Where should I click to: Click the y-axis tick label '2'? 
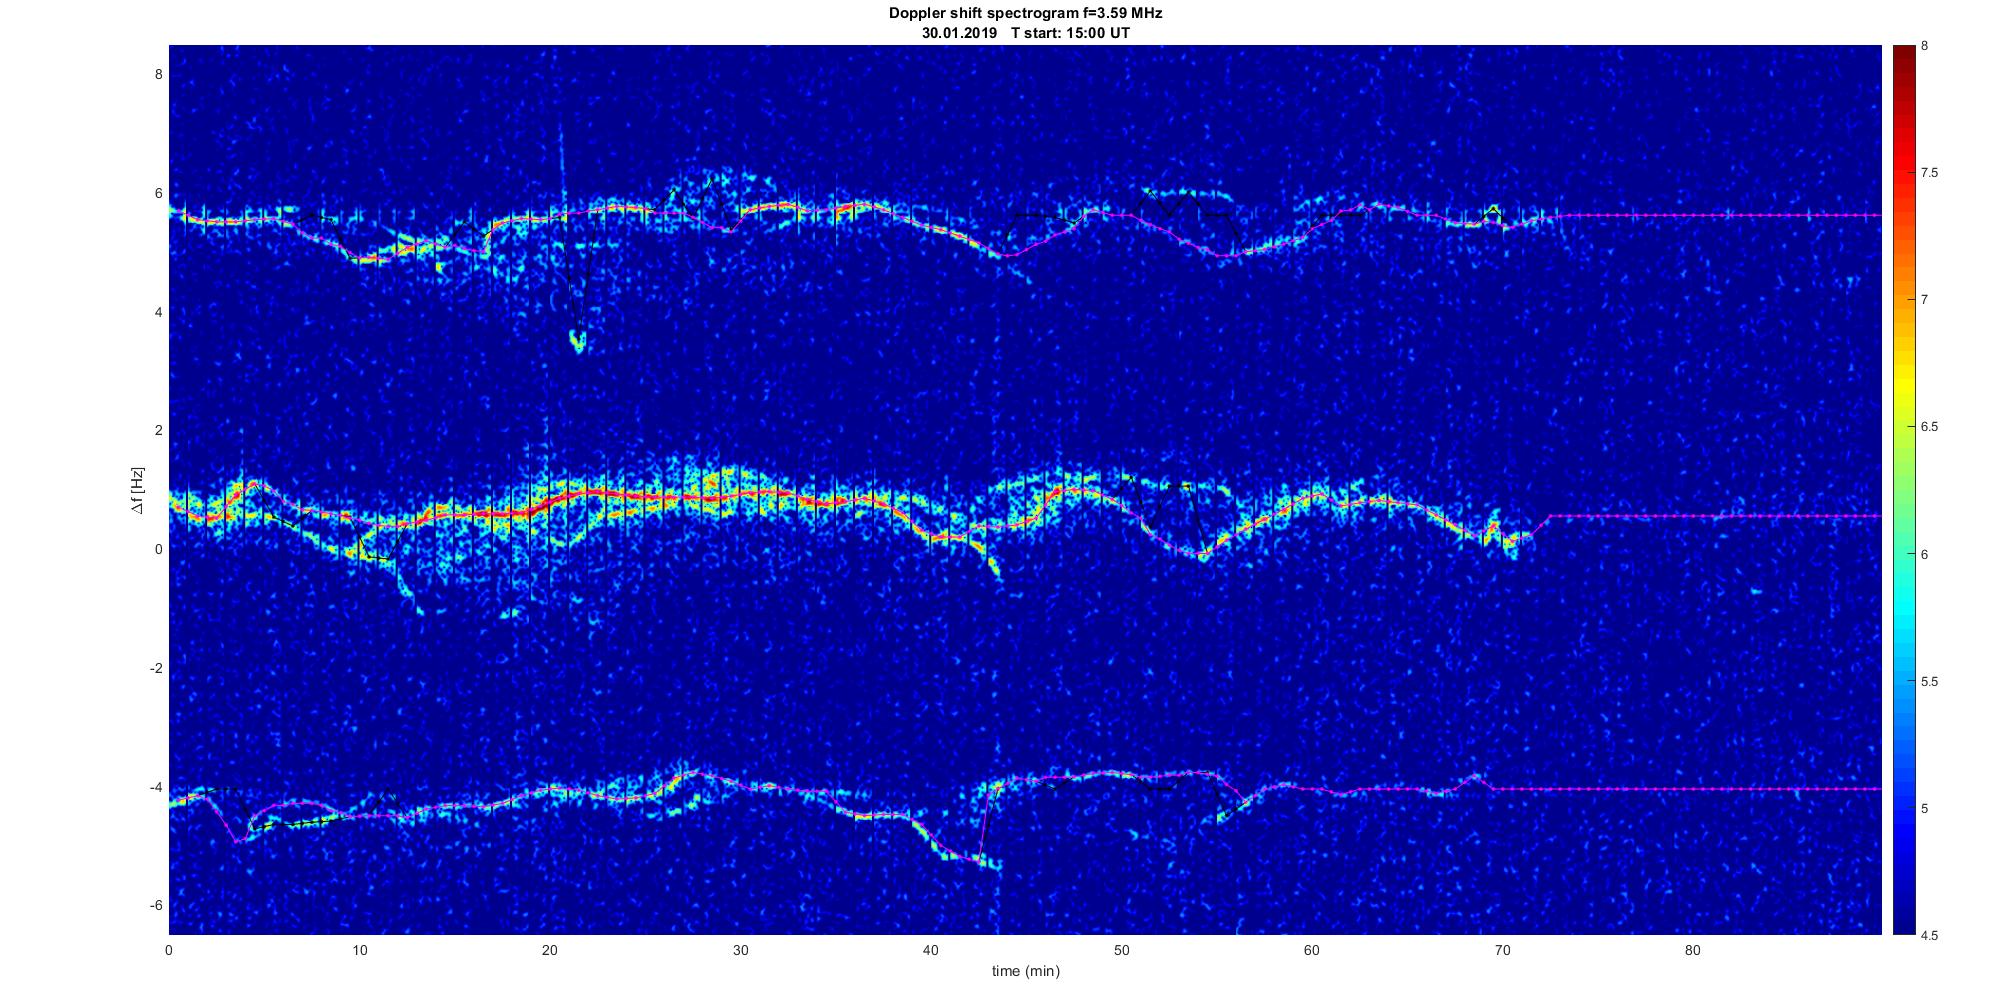click(x=158, y=430)
